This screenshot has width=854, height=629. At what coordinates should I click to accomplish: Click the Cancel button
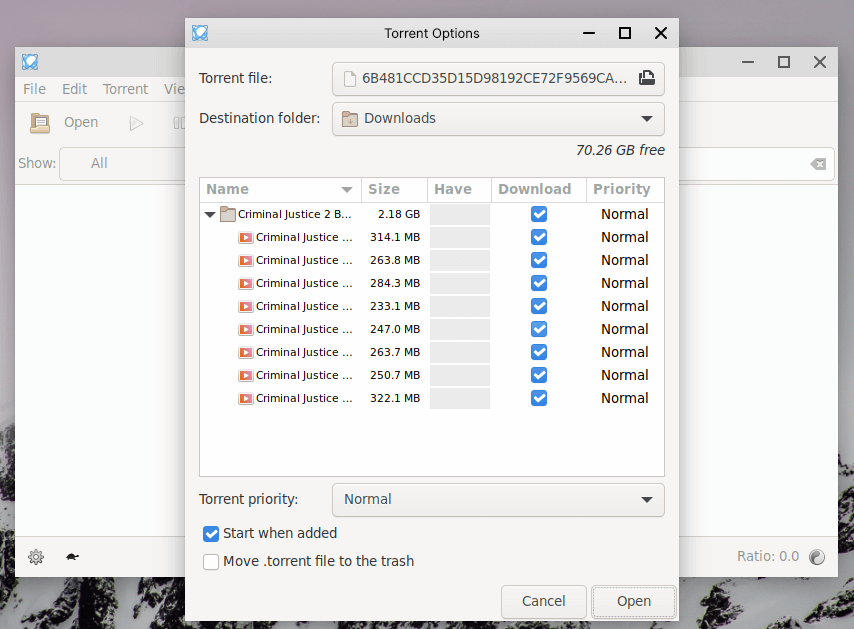pos(544,601)
